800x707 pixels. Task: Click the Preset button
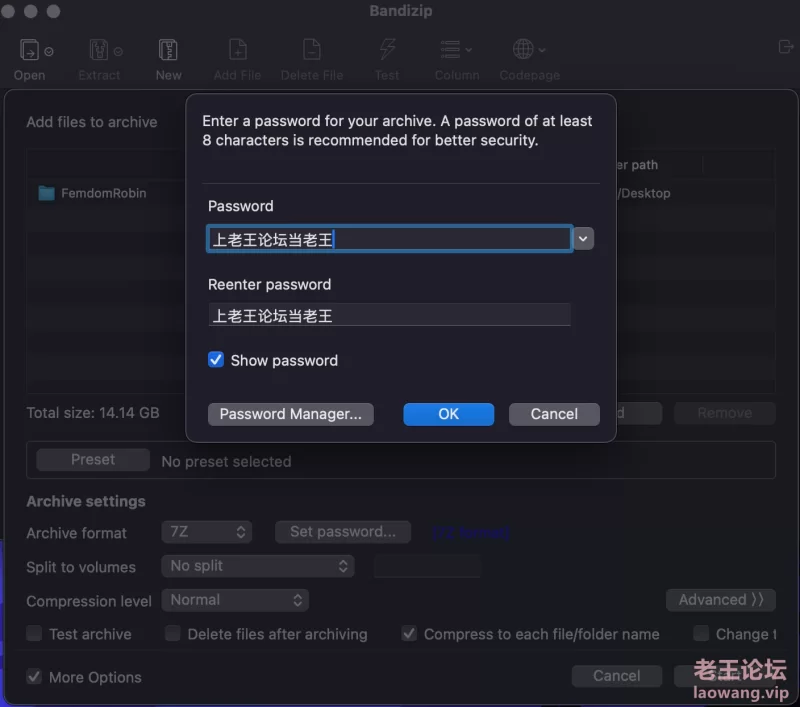coord(93,460)
